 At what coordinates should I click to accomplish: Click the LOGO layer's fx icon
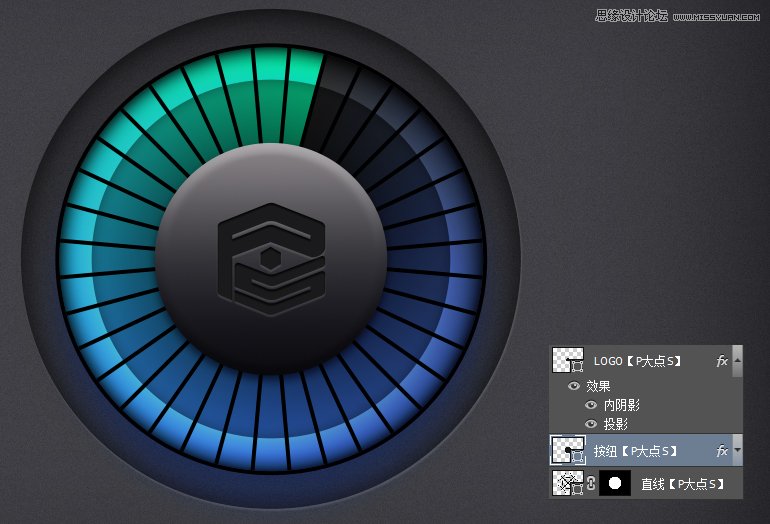[722, 361]
